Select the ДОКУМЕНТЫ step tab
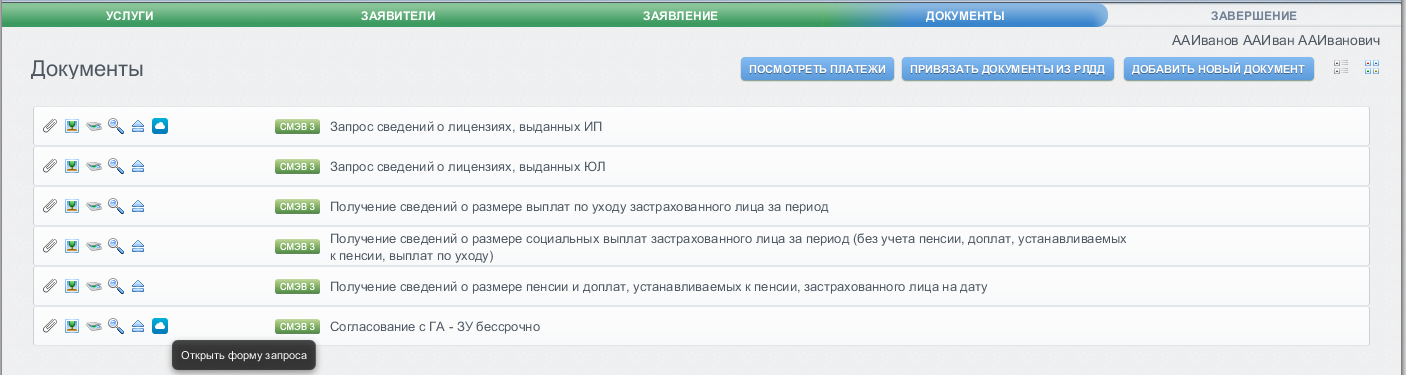1406x375 pixels. coord(965,16)
